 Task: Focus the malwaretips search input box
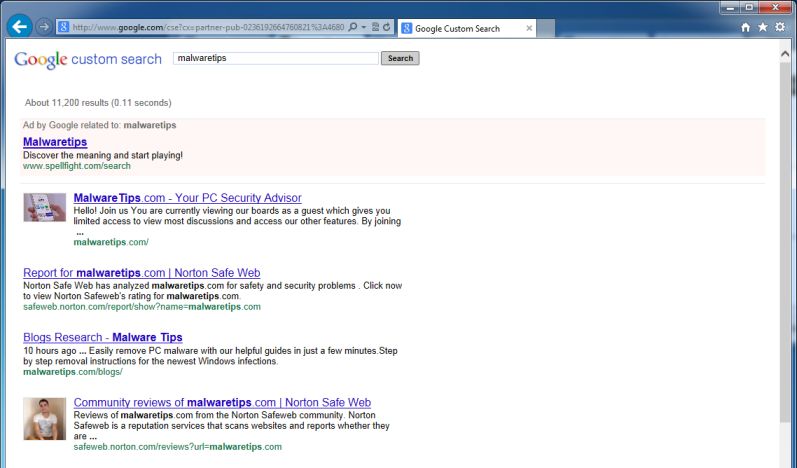pos(276,58)
